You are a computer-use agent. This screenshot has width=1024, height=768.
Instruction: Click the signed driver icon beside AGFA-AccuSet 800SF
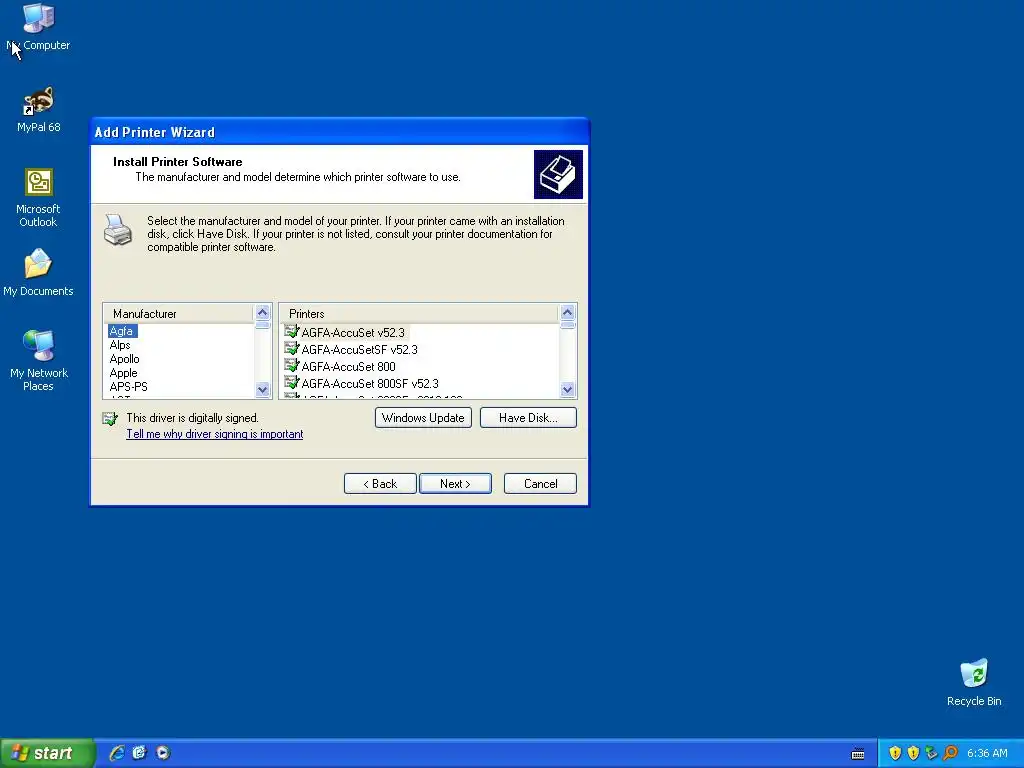tap(291, 383)
